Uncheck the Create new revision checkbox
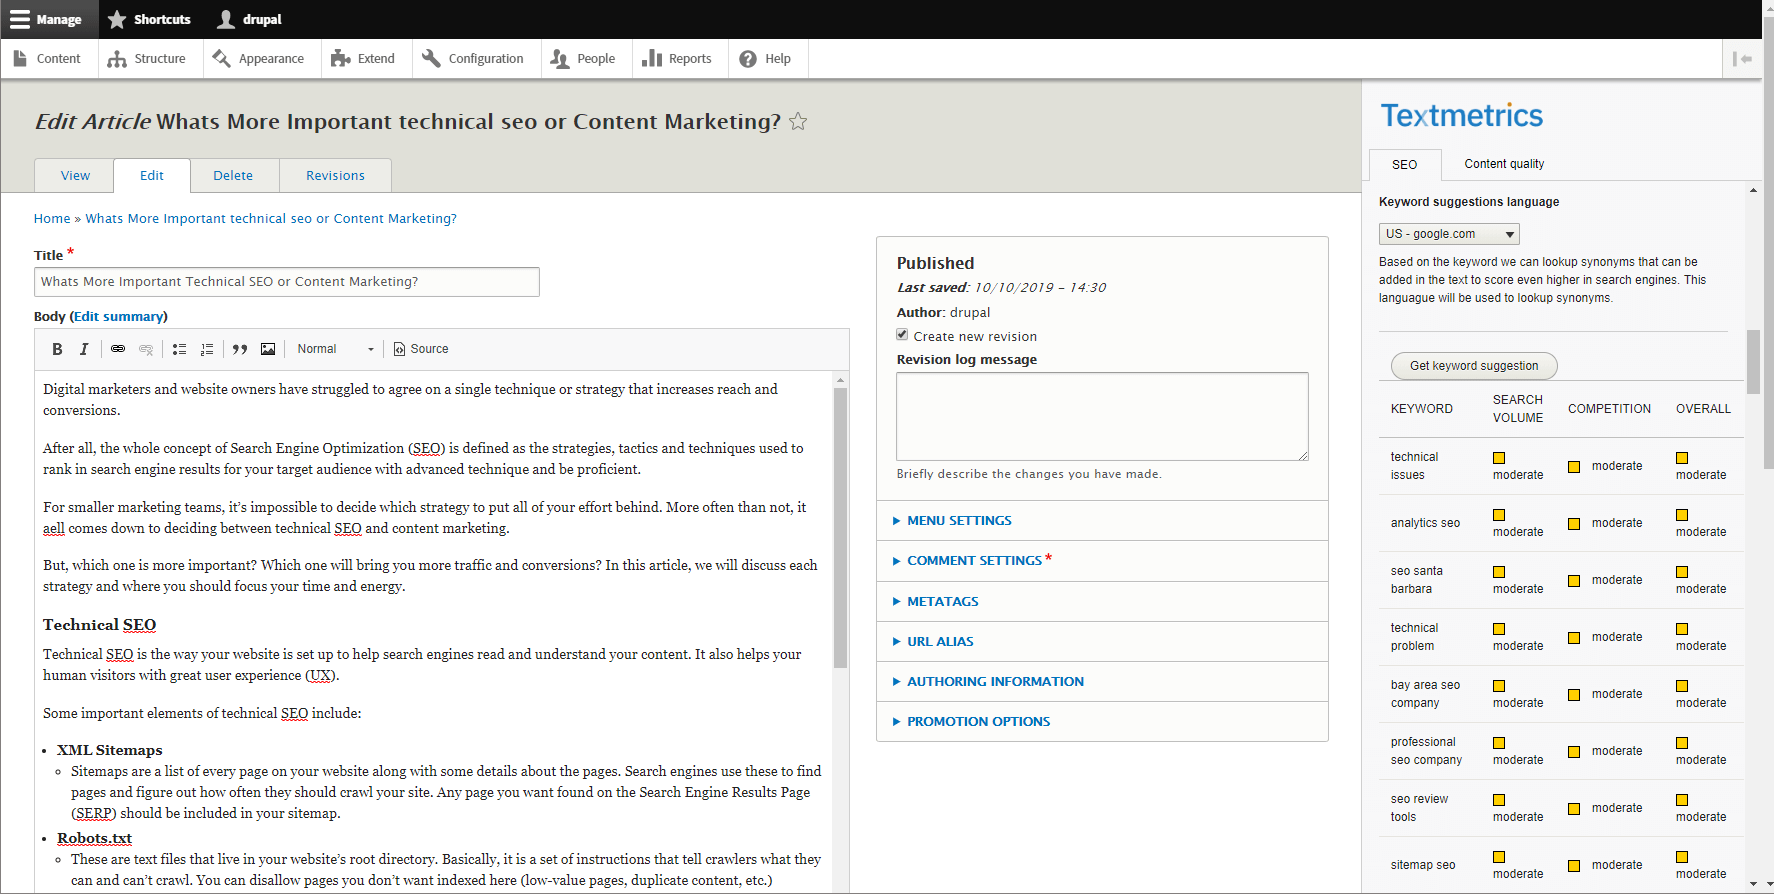 tap(903, 335)
